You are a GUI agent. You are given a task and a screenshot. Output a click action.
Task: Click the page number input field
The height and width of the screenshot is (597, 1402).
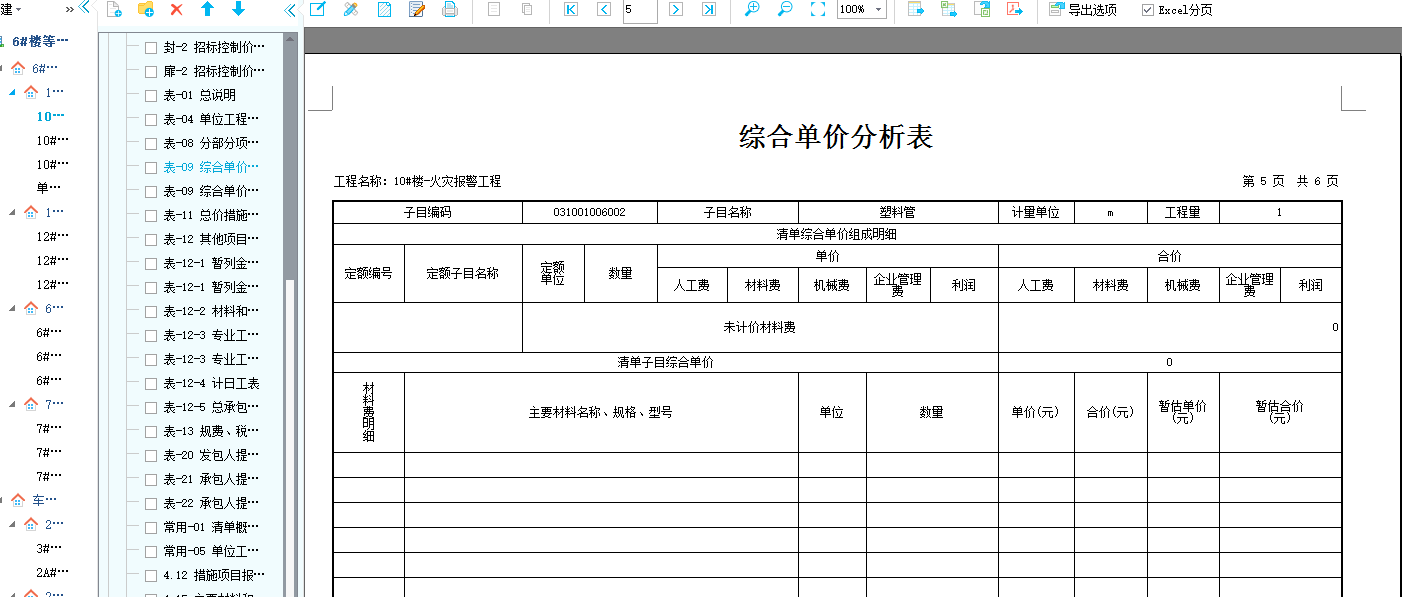pos(640,10)
